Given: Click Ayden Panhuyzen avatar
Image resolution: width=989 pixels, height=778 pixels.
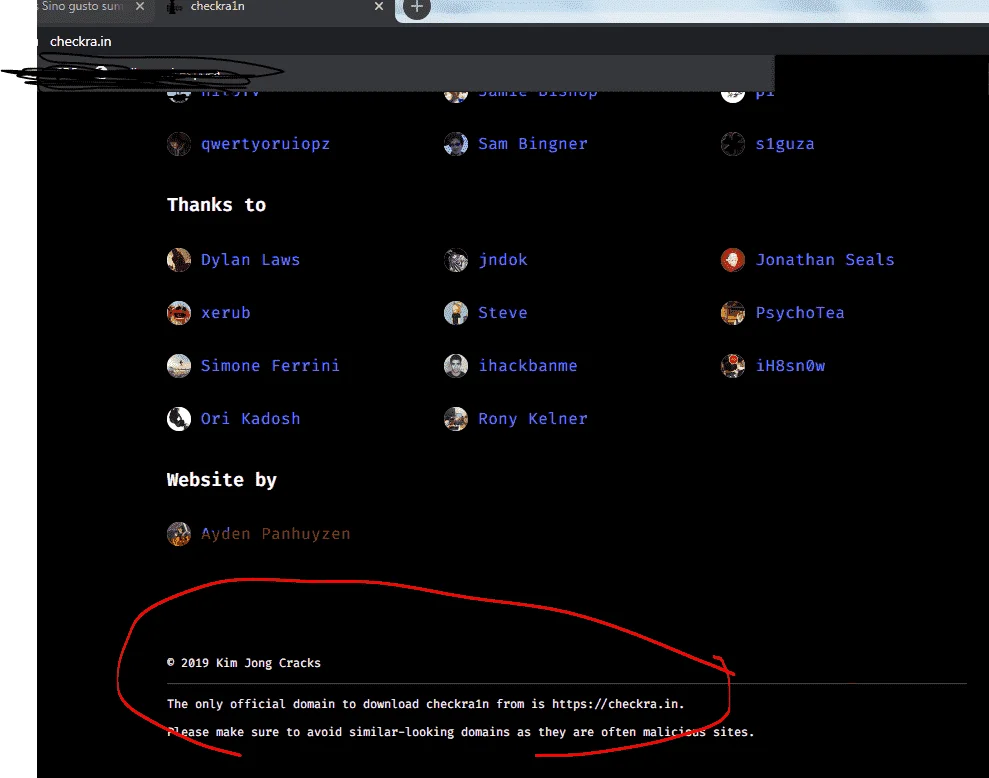Looking at the screenshot, I should pos(179,534).
